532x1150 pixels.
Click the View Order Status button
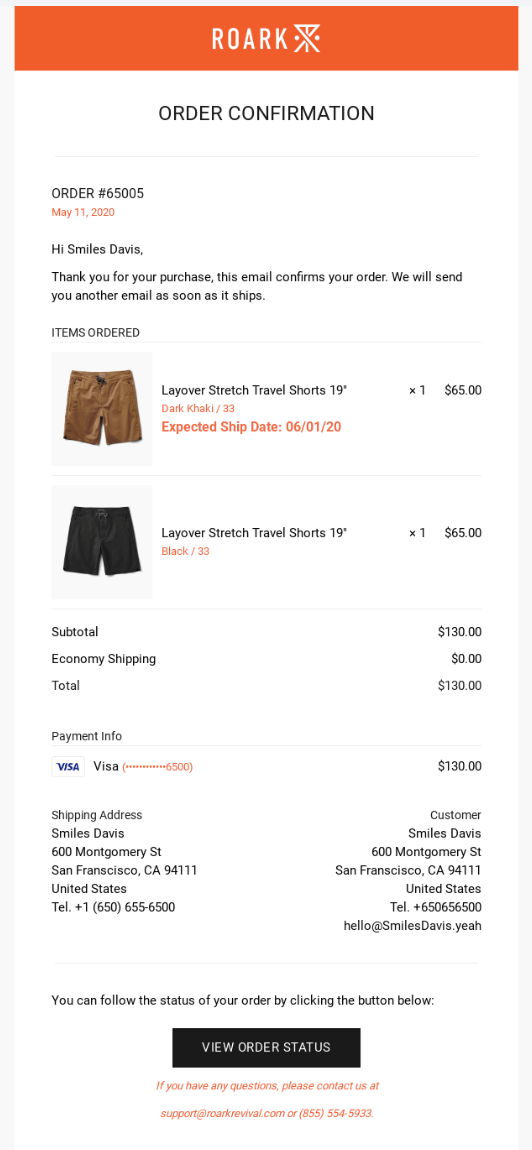266,1047
